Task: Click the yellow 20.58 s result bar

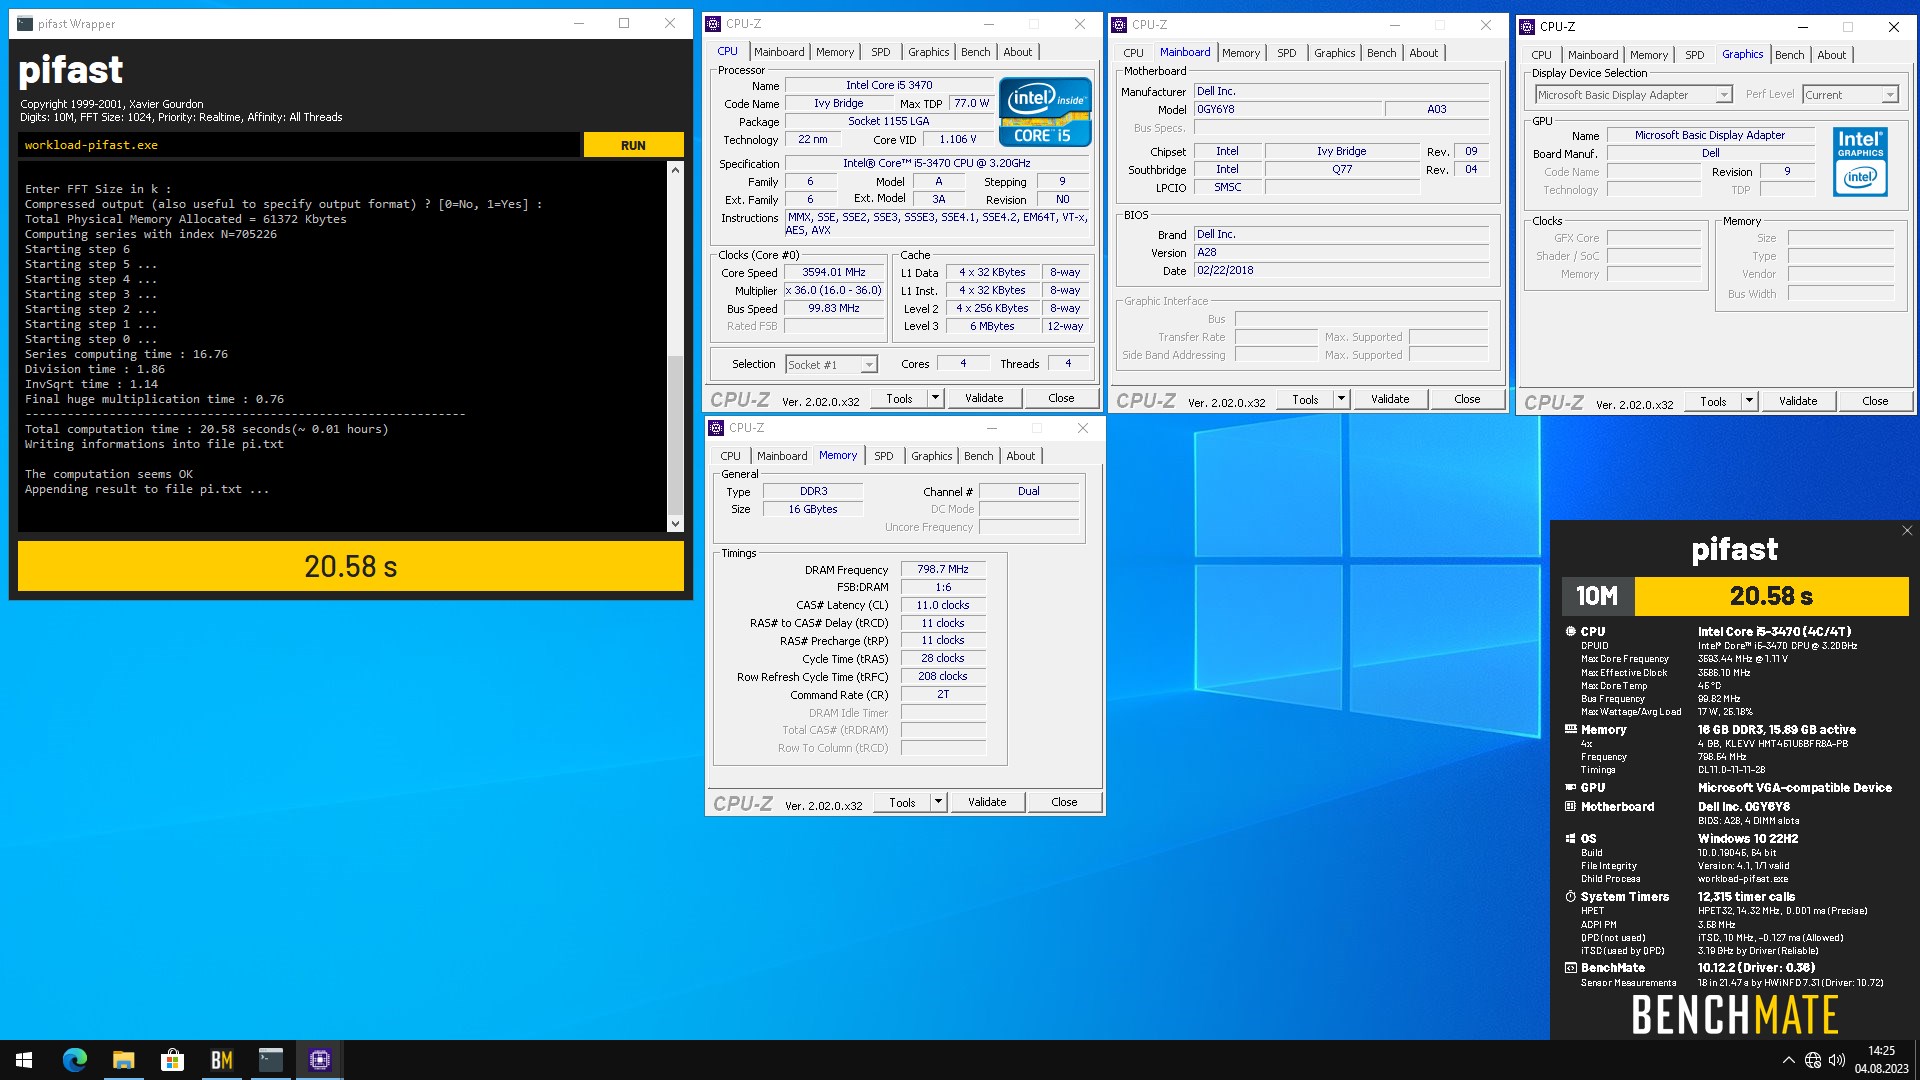Action: (x=351, y=567)
